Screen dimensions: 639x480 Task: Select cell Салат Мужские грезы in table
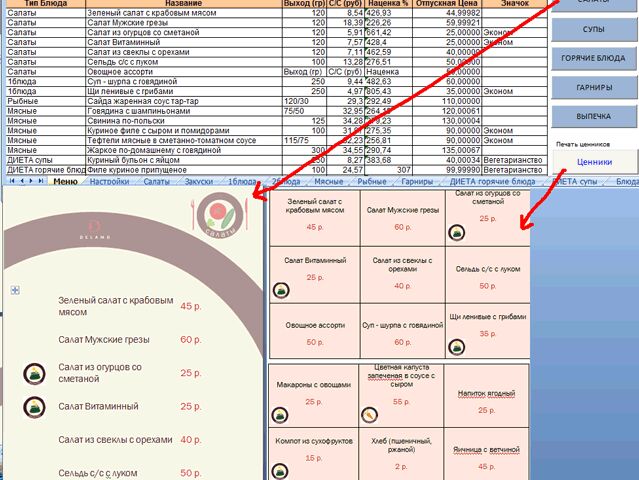point(184,23)
